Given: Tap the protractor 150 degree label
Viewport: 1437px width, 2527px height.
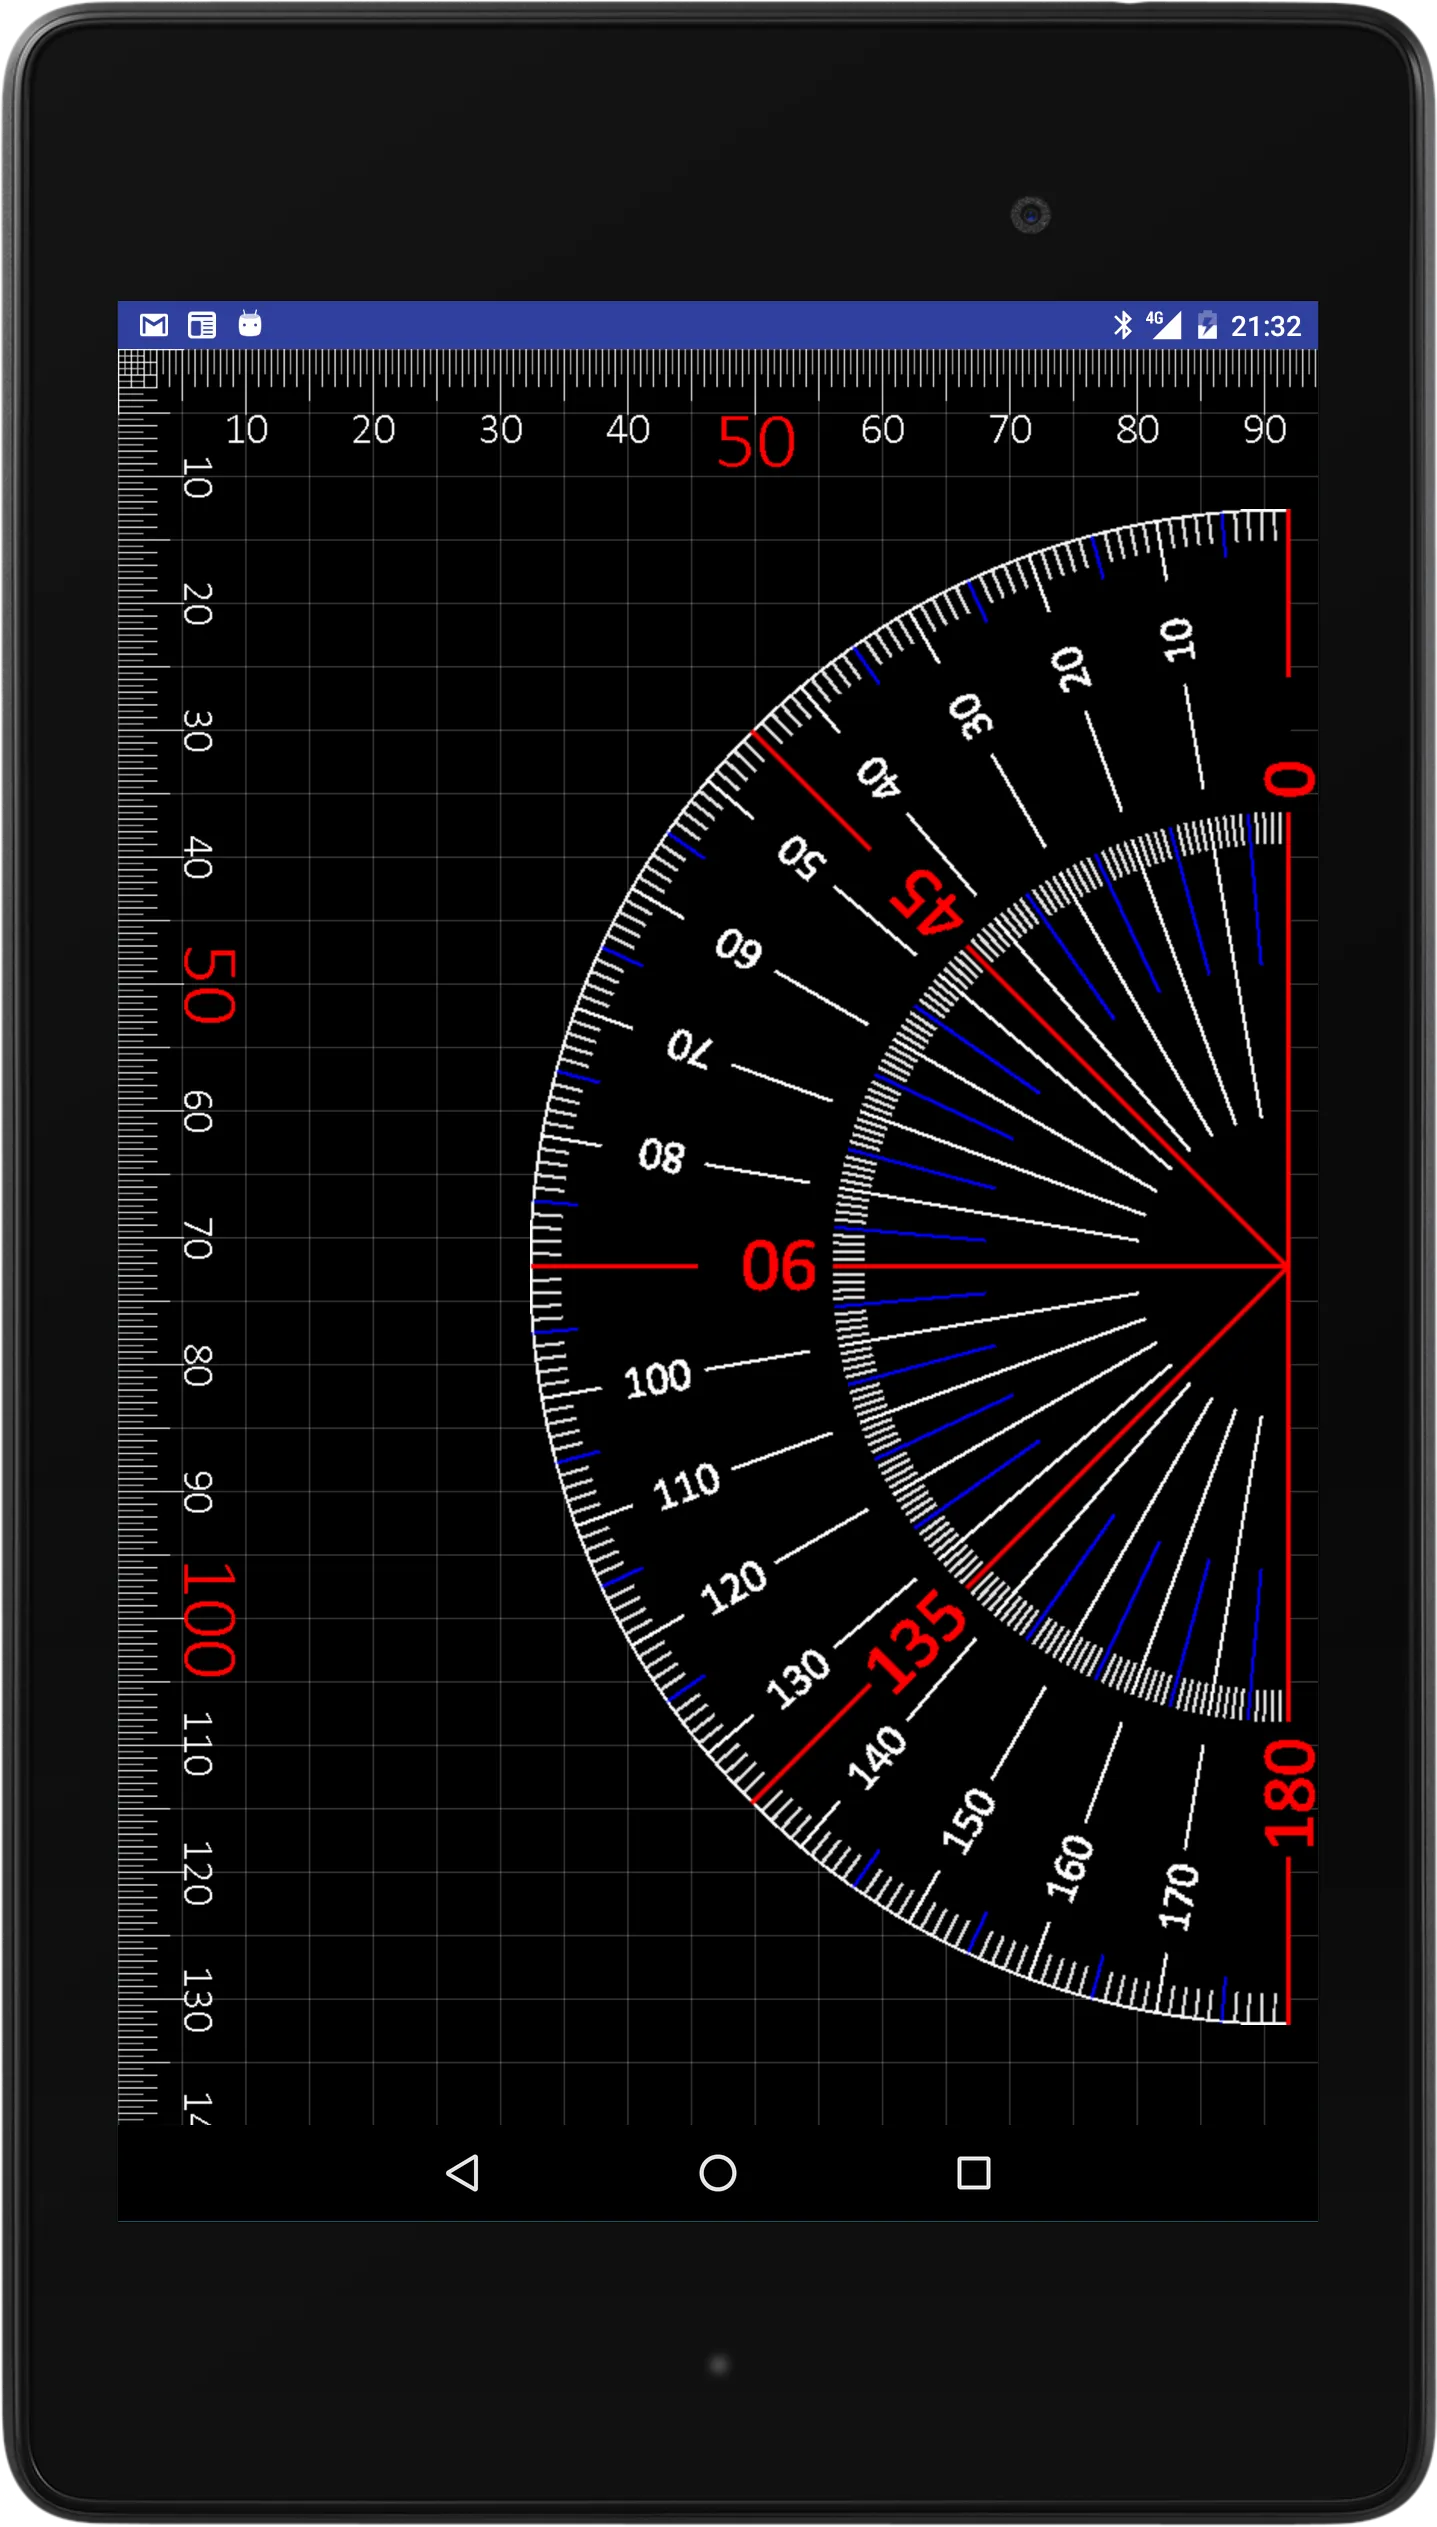Looking at the screenshot, I should coord(969,1821).
